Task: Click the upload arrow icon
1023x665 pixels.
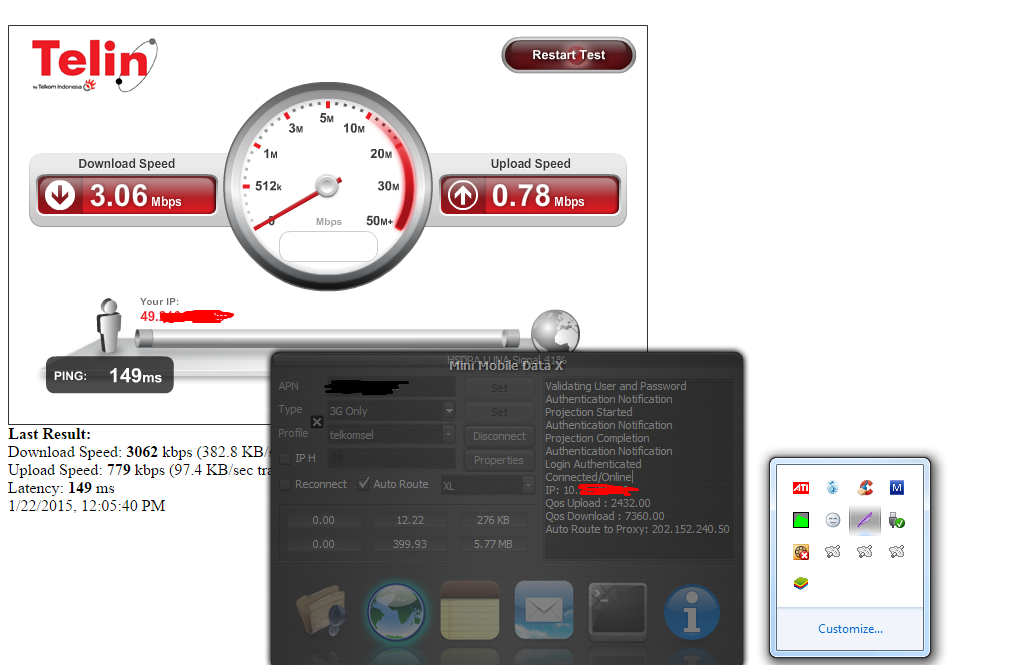Action: [x=463, y=195]
